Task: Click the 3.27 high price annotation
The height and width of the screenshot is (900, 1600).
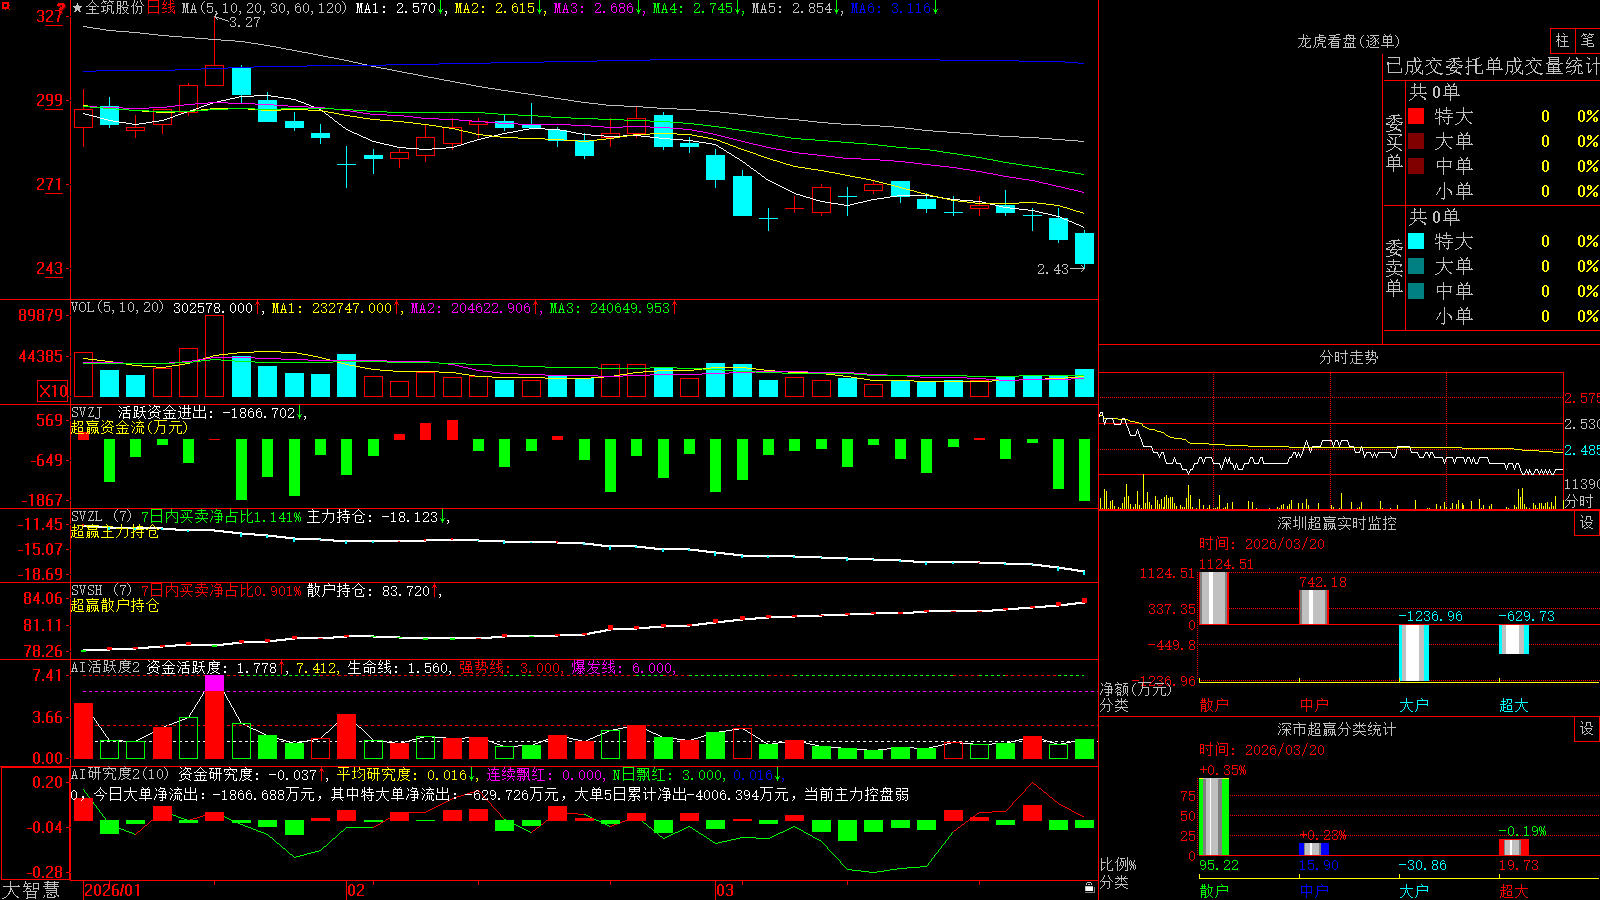Action: point(244,22)
